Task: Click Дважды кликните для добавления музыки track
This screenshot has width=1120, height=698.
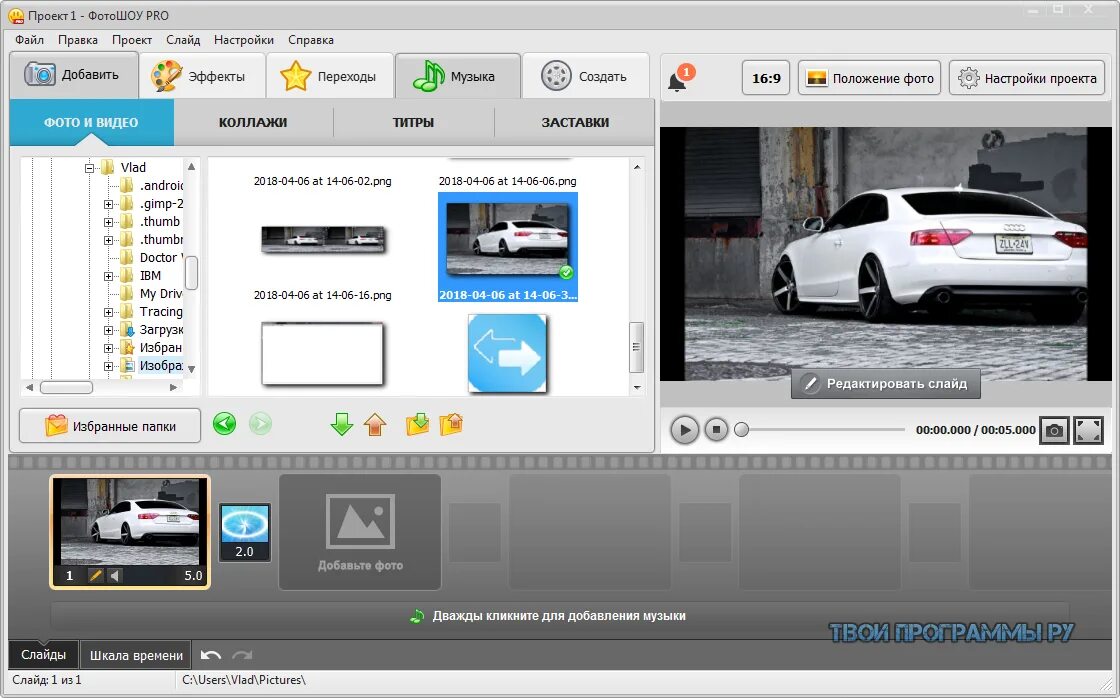Action: (559, 616)
